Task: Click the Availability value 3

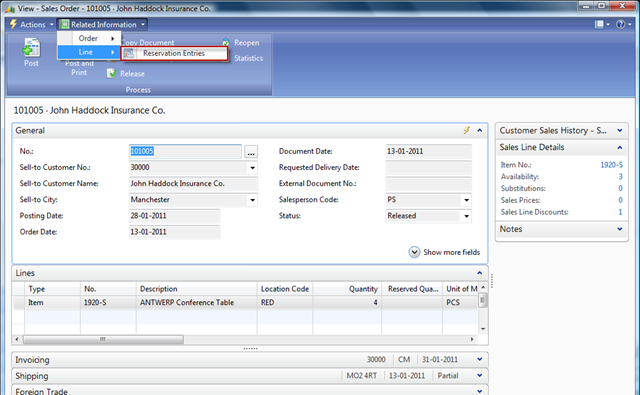Action: coord(620,177)
